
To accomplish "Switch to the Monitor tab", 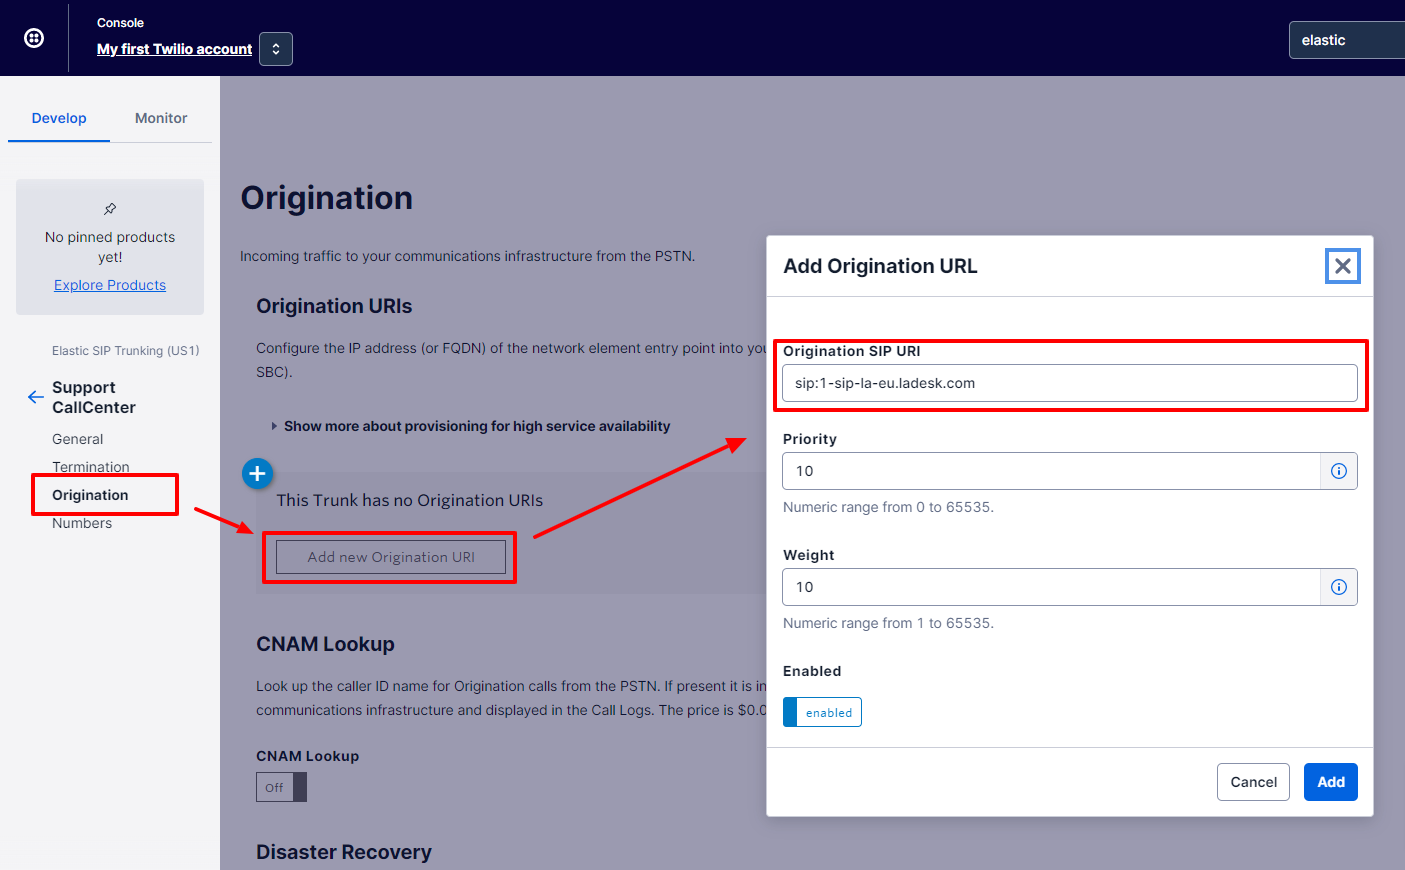I will (x=161, y=118).
